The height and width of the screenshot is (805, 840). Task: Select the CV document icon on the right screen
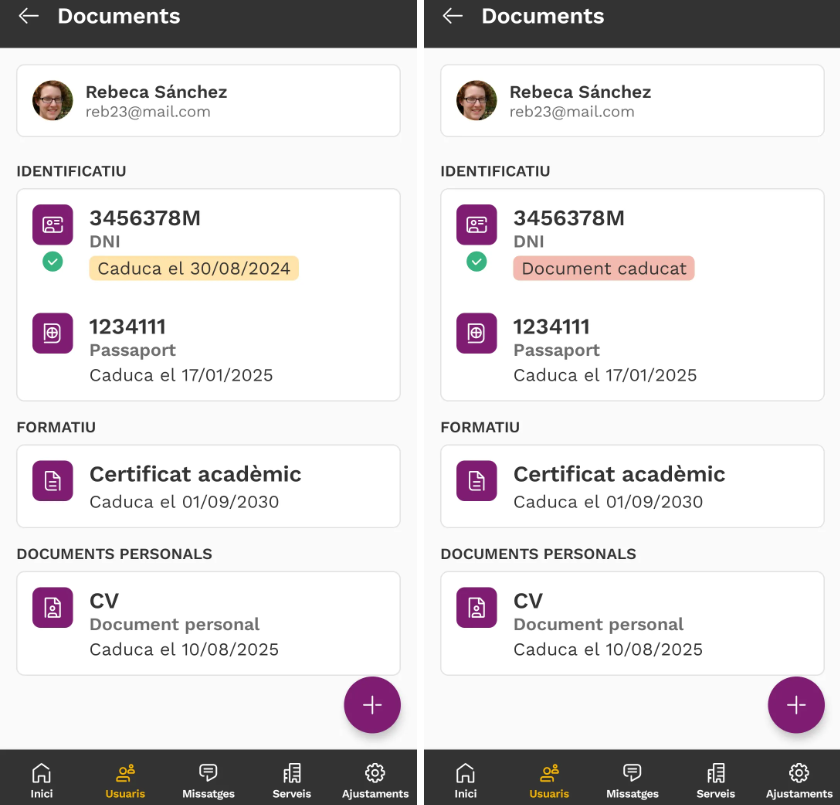pos(476,607)
